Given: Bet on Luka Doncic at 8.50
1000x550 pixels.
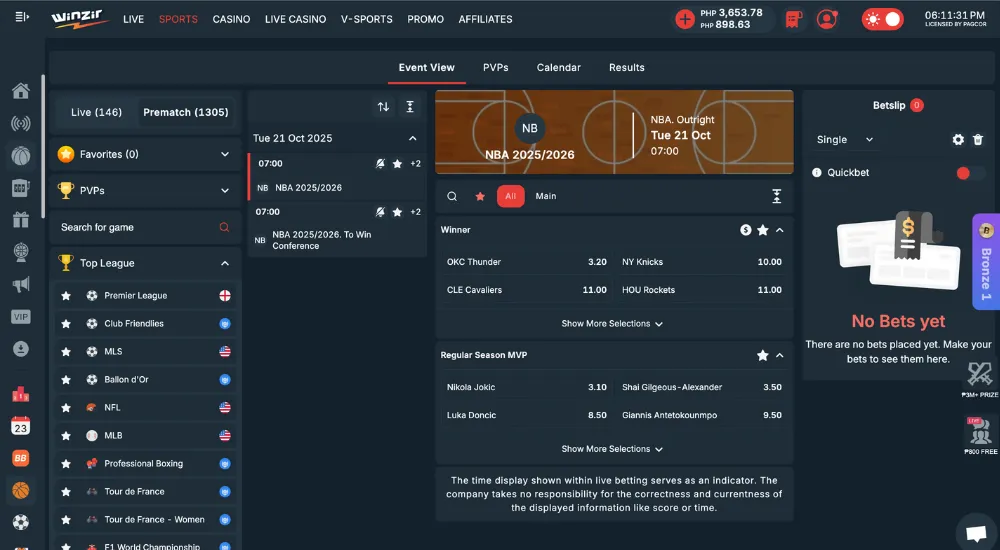Looking at the screenshot, I should [527, 415].
